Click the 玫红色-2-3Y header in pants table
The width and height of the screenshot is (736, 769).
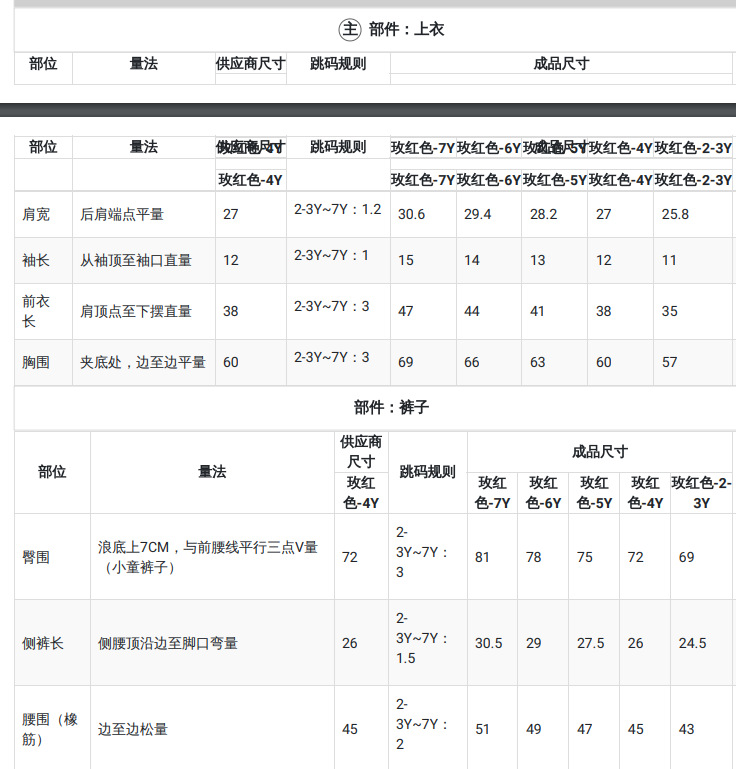click(x=701, y=493)
